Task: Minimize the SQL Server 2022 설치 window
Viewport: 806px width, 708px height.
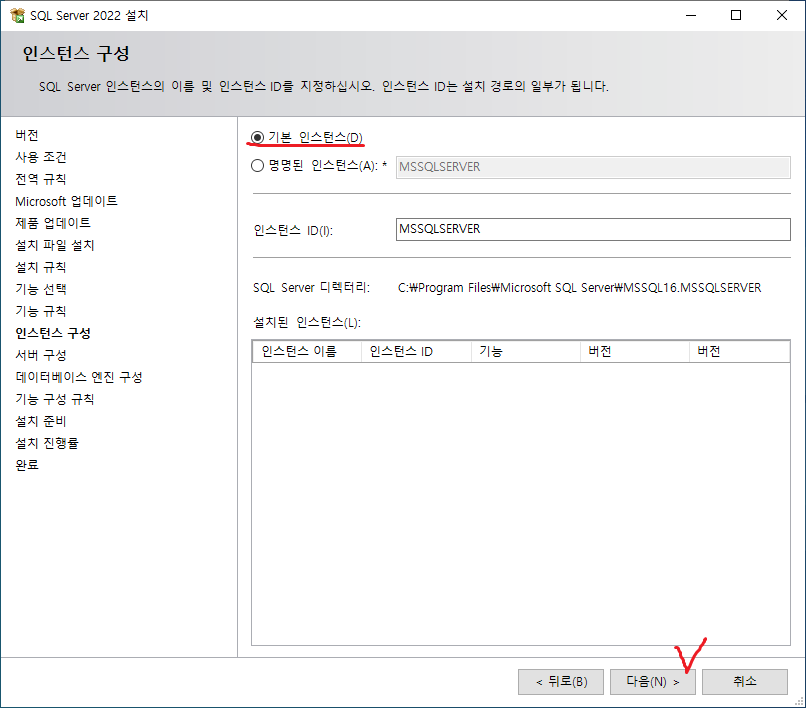Action: tap(691, 15)
